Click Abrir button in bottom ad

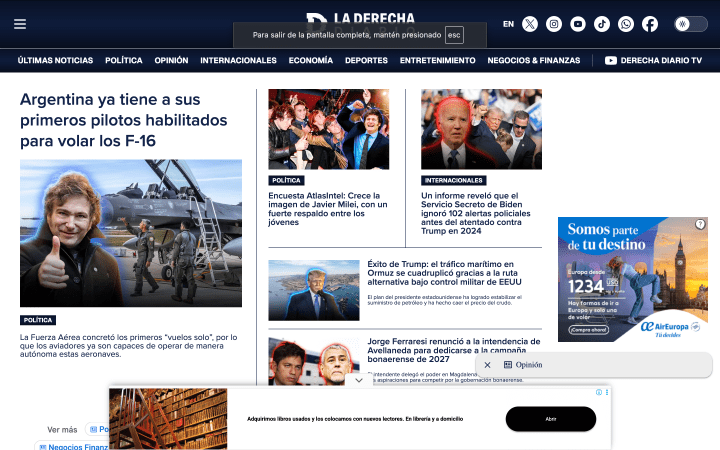[551, 419]
